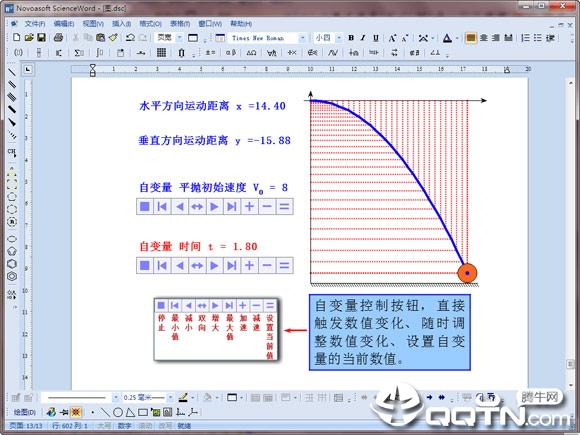The height and width of the screenshot is (435, 580).
Task: Undo the last action
Action: click(130, 37)
